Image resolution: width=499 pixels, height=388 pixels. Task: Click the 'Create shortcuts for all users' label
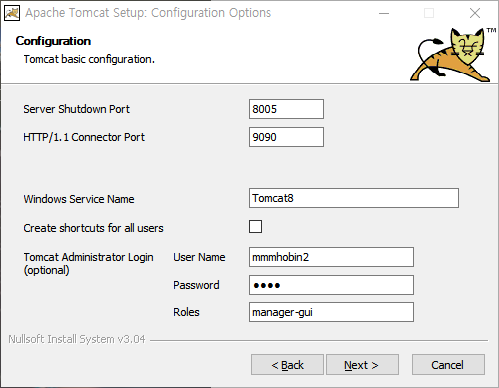93,228
